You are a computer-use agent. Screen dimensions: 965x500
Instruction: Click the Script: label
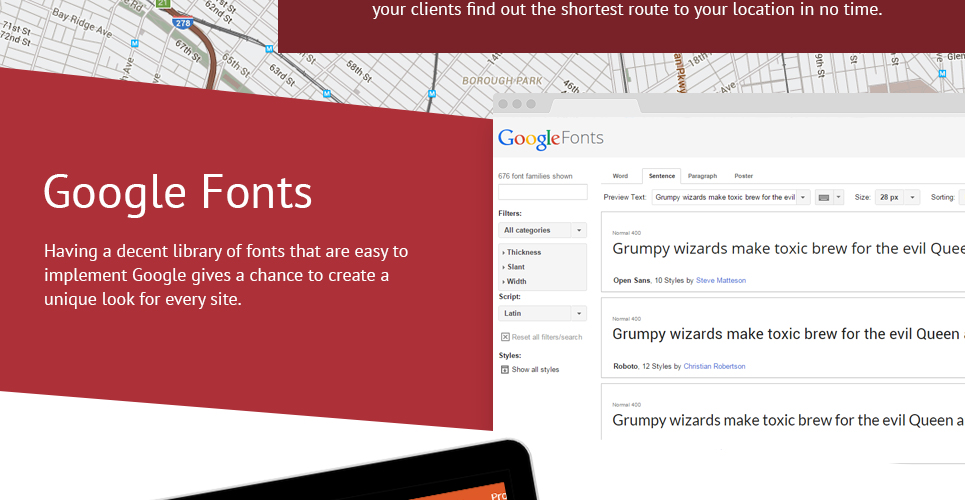[509, 297]
